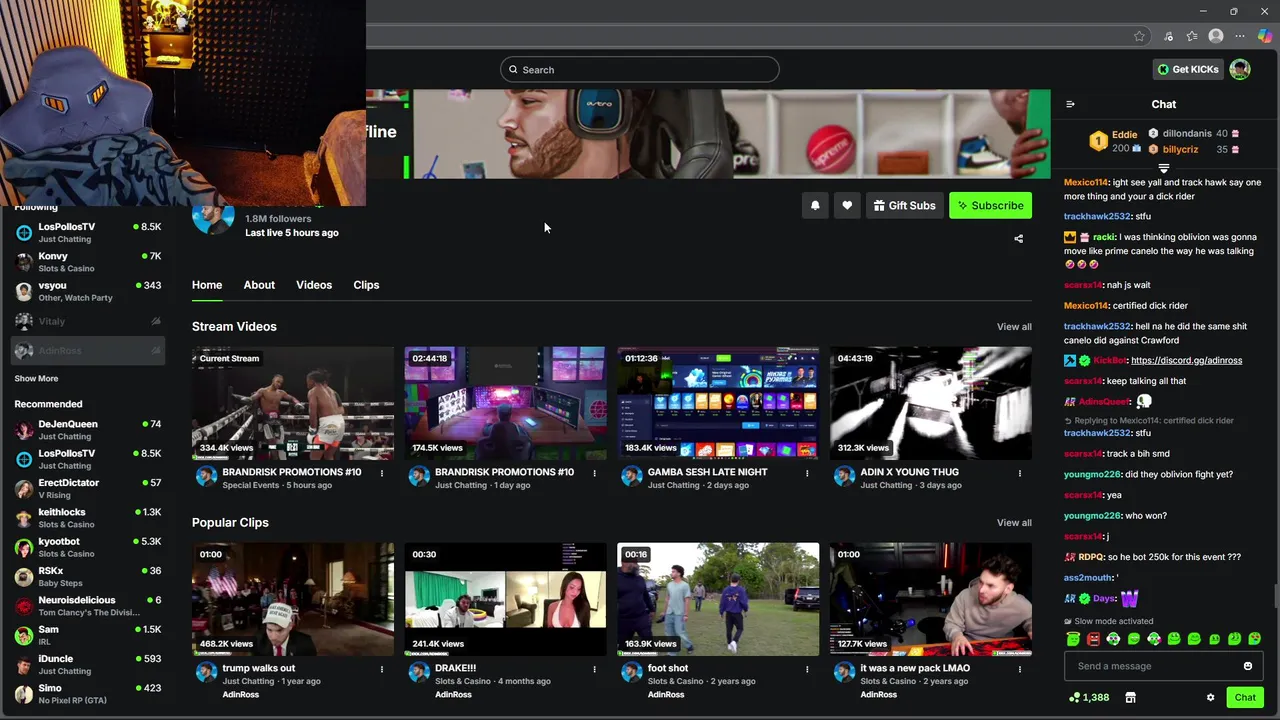Open the chat settings gear icon
Viewport: 1280px width, 720px height.
(x=1210, y=697)
